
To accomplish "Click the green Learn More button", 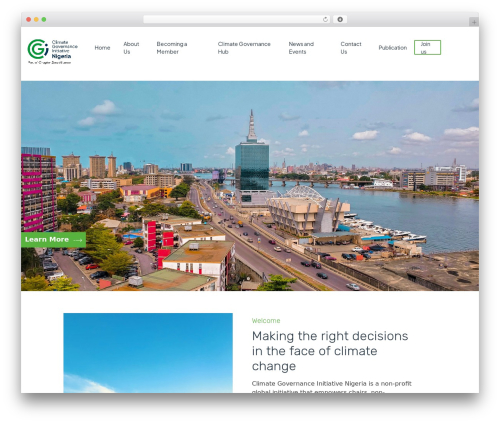I will pyautogui.click(x=53, y=240).
